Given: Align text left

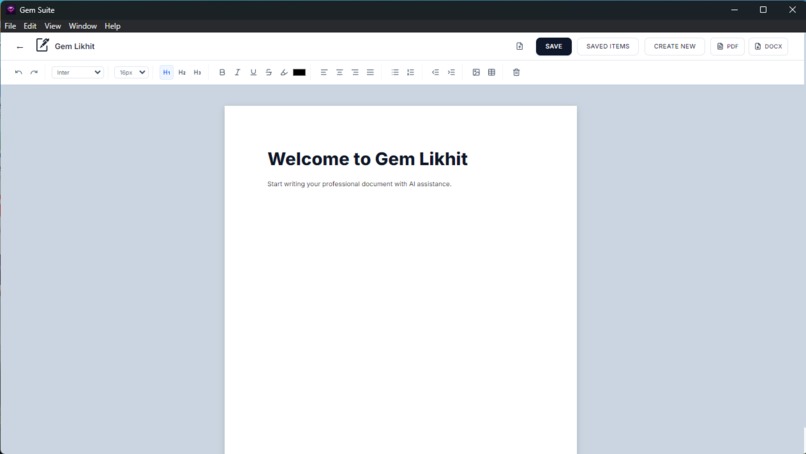Looking at the screenshot, I should point(324,72).
